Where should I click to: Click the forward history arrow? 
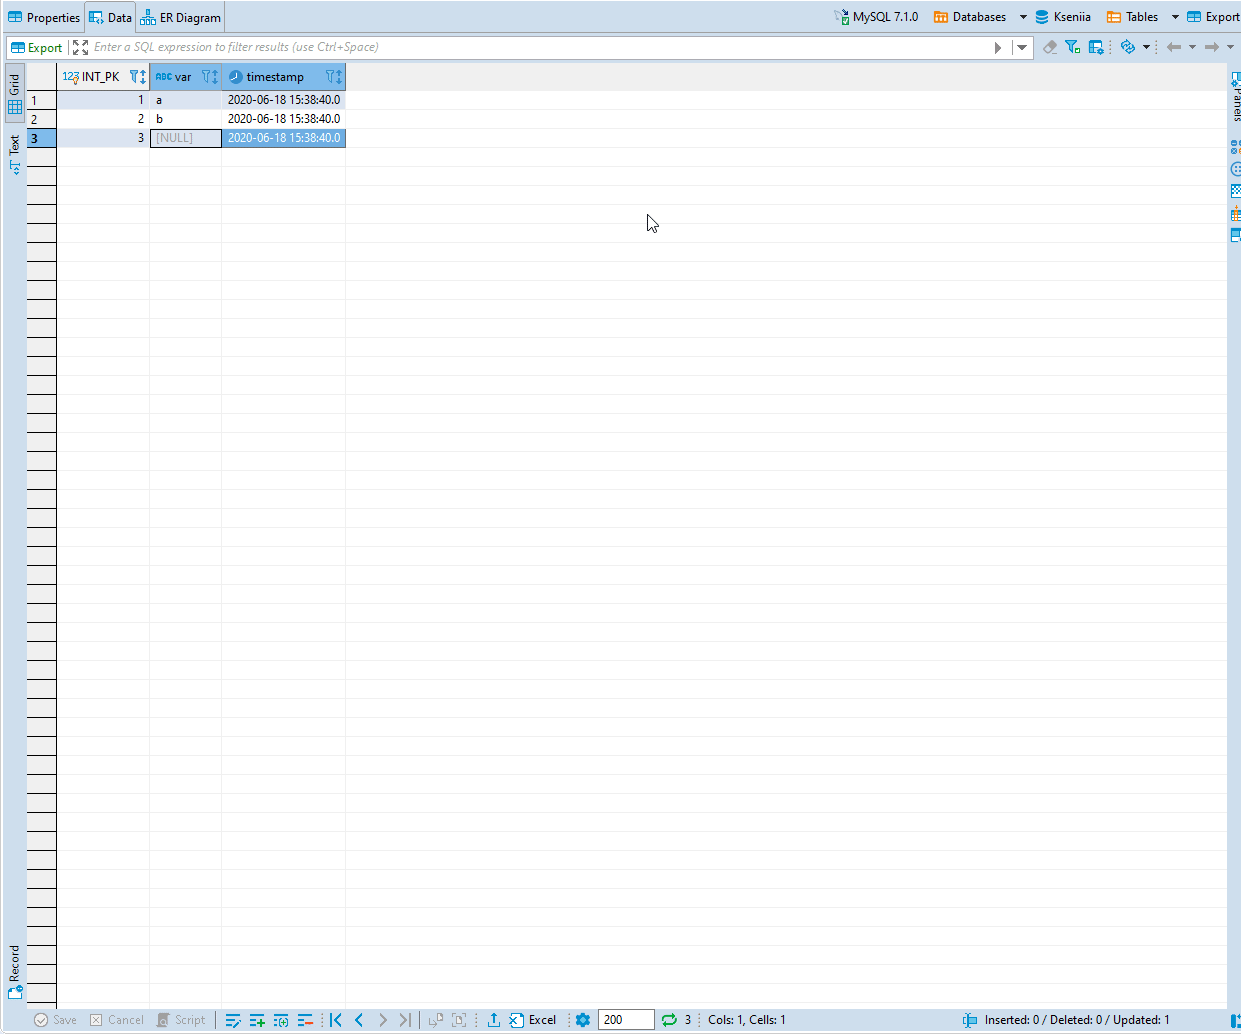point(1212,47)
